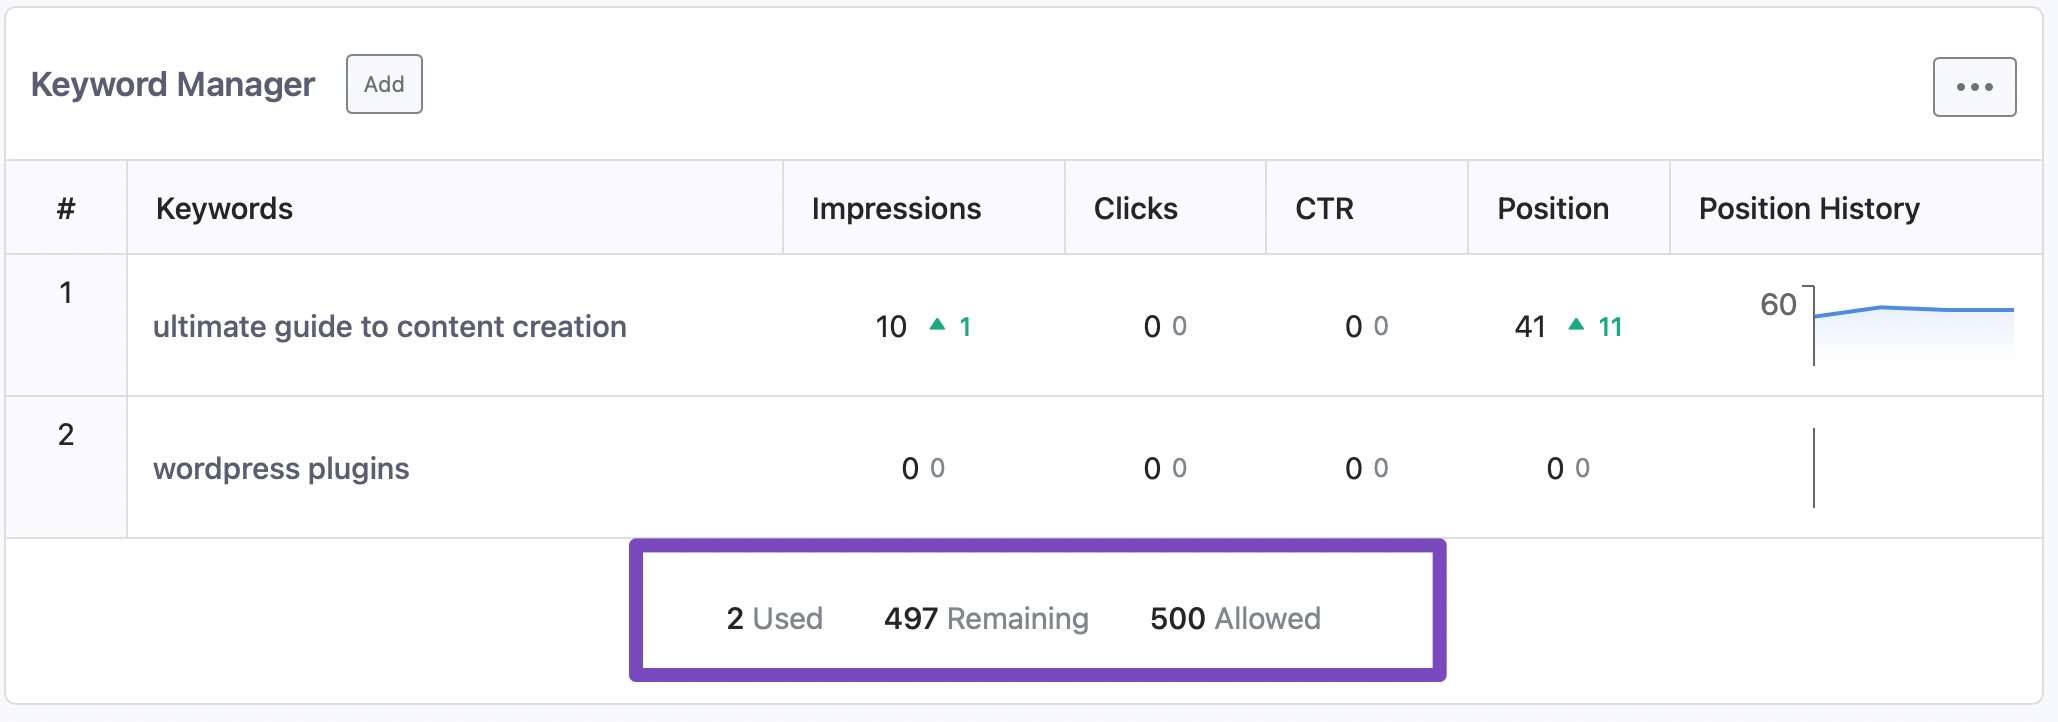Click the position value 41 in row 1
This screenshot has width=2058, height=722.
(1530, 327)
